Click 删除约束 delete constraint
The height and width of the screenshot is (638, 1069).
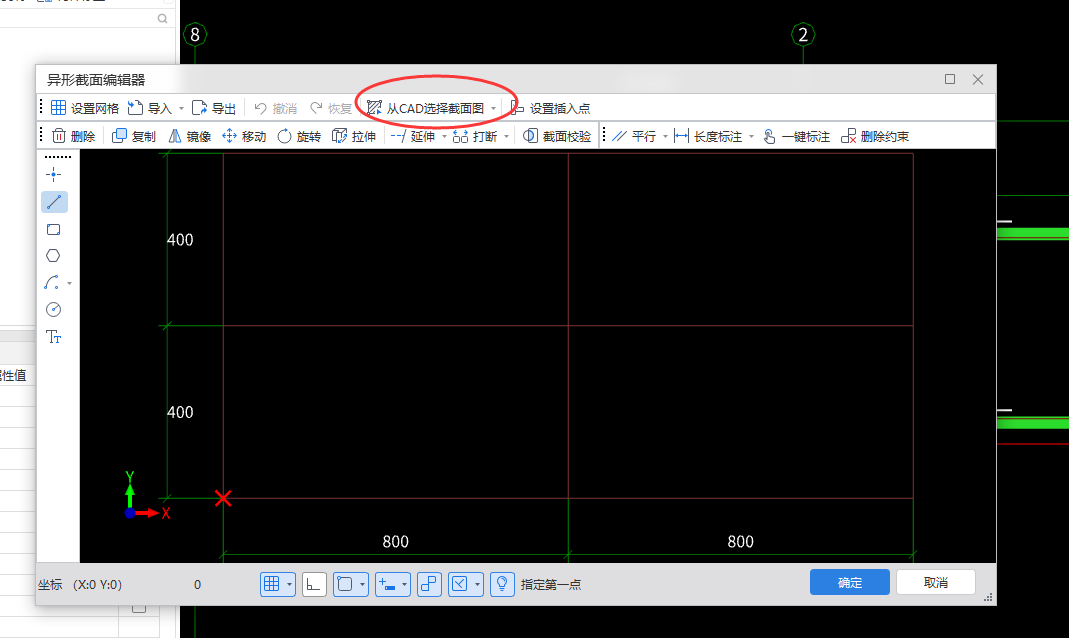pyautogui.click(x=875, y=136)
